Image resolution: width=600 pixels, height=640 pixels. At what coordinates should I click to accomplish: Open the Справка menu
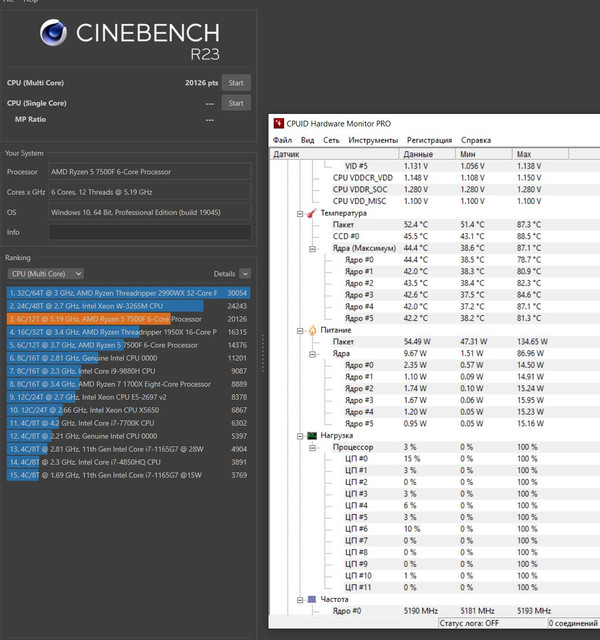click(476, 140)
